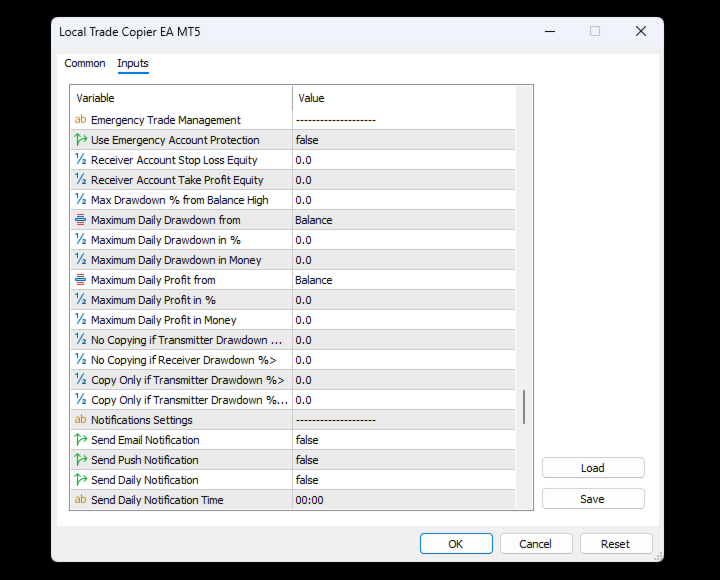The width and height of the screenshot is (720, 580).
Task: Select the Inputs tab
Action: coord(133,63)
